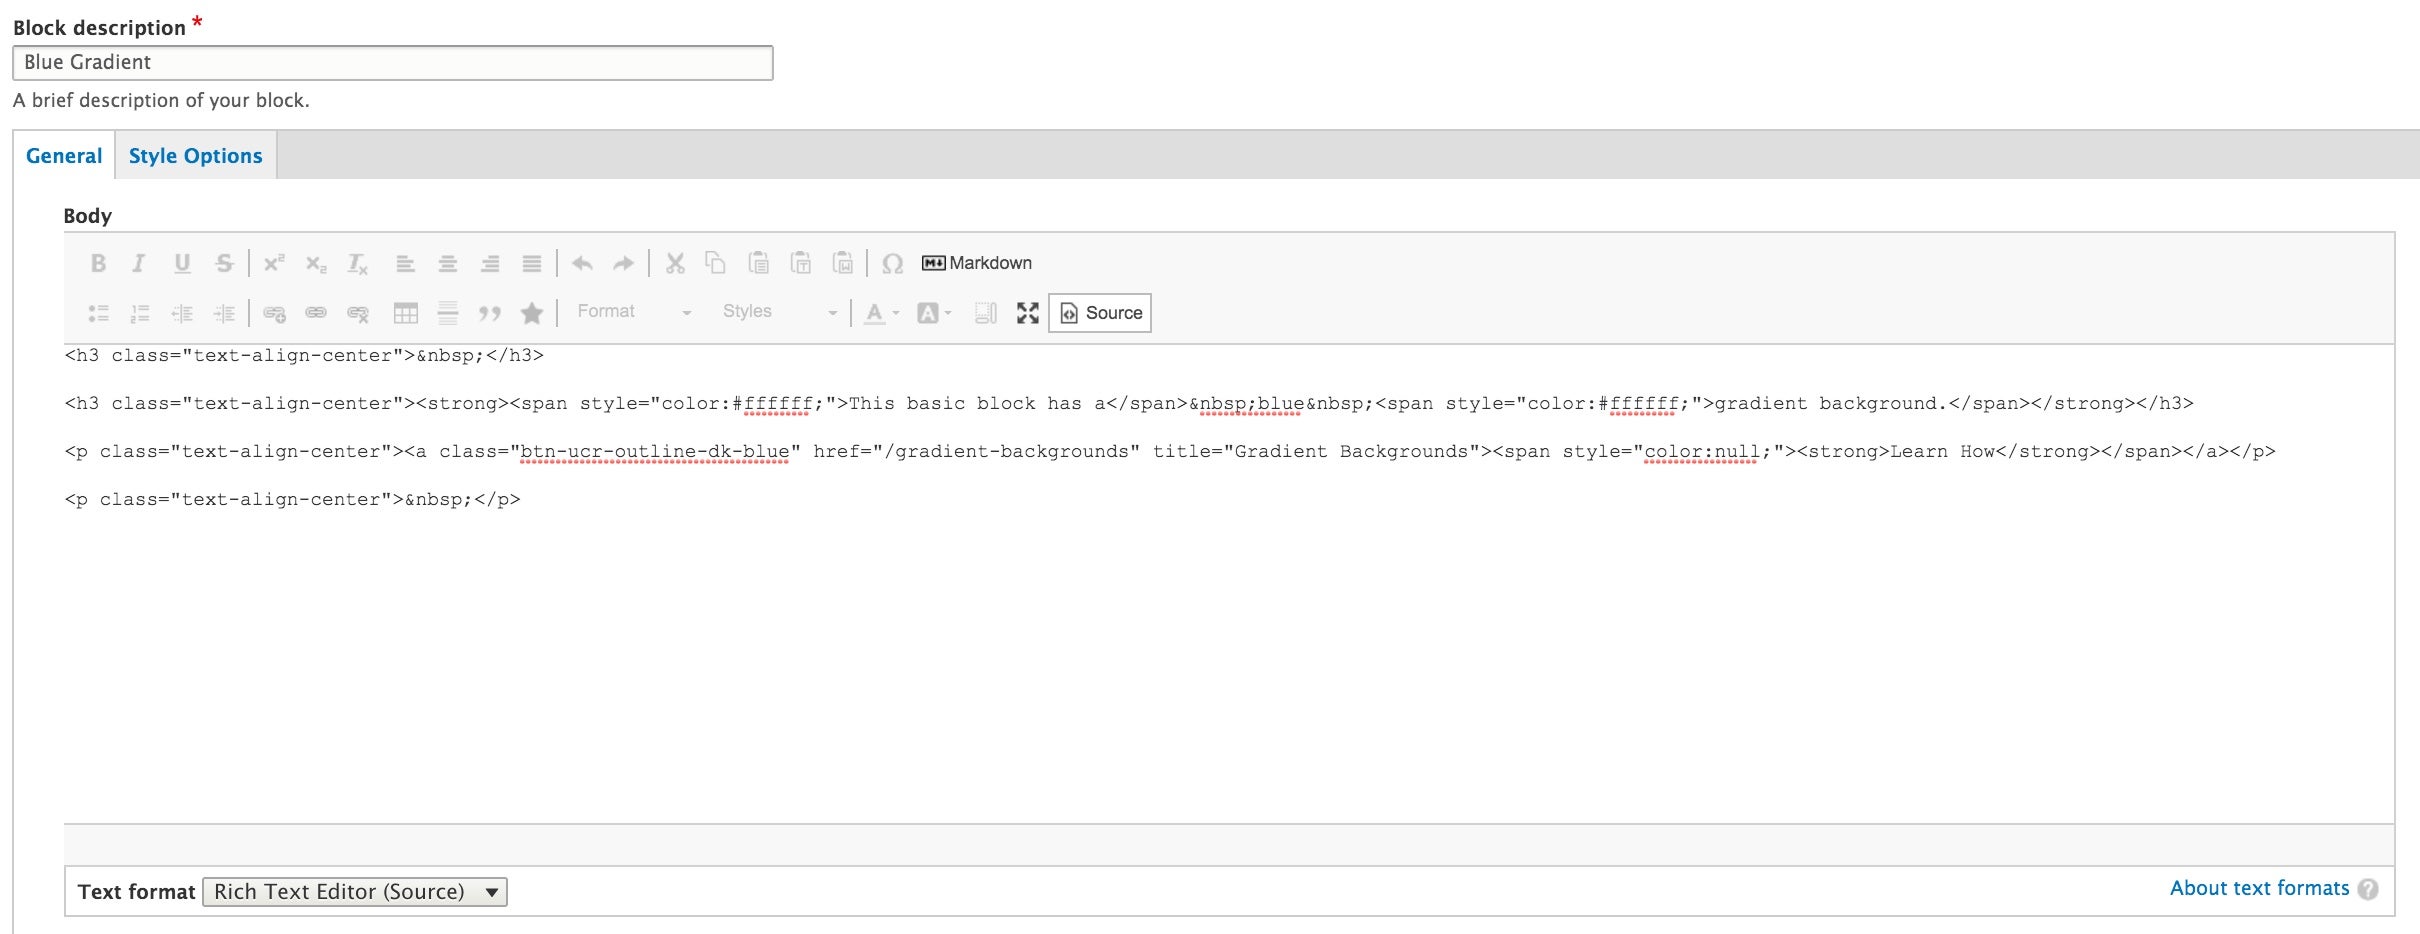The height and width of the screenshot is (934, 2420).
Task: Switch to the Style Options tab
Action: point(195,155)
